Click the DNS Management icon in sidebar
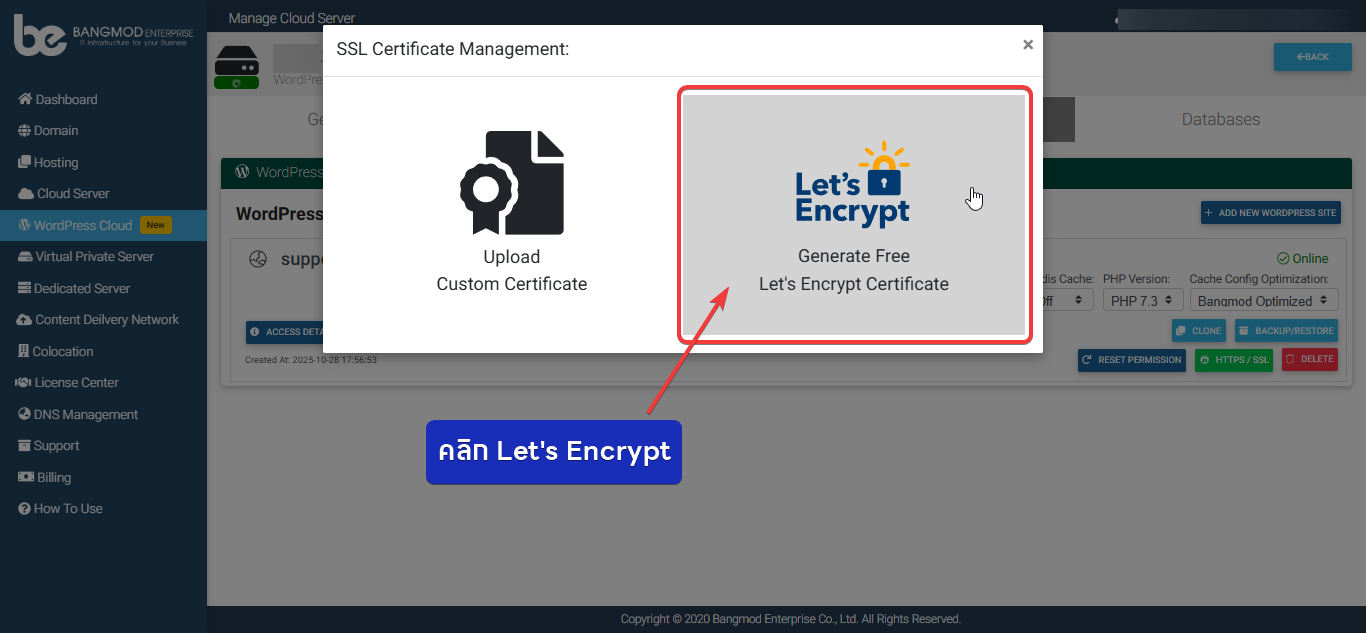The image size is (1366, 633). pyautogui.click(x=25, y=414)
